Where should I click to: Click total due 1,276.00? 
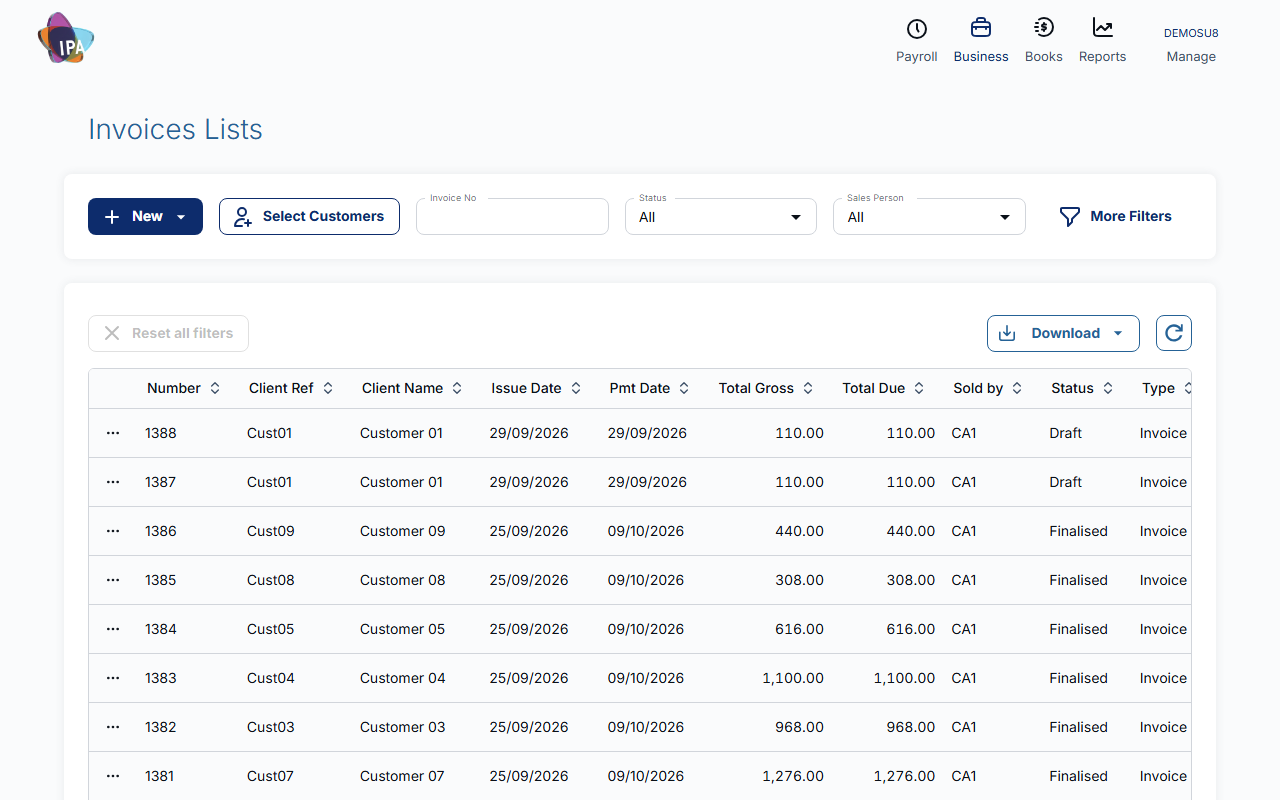[904, 776]
